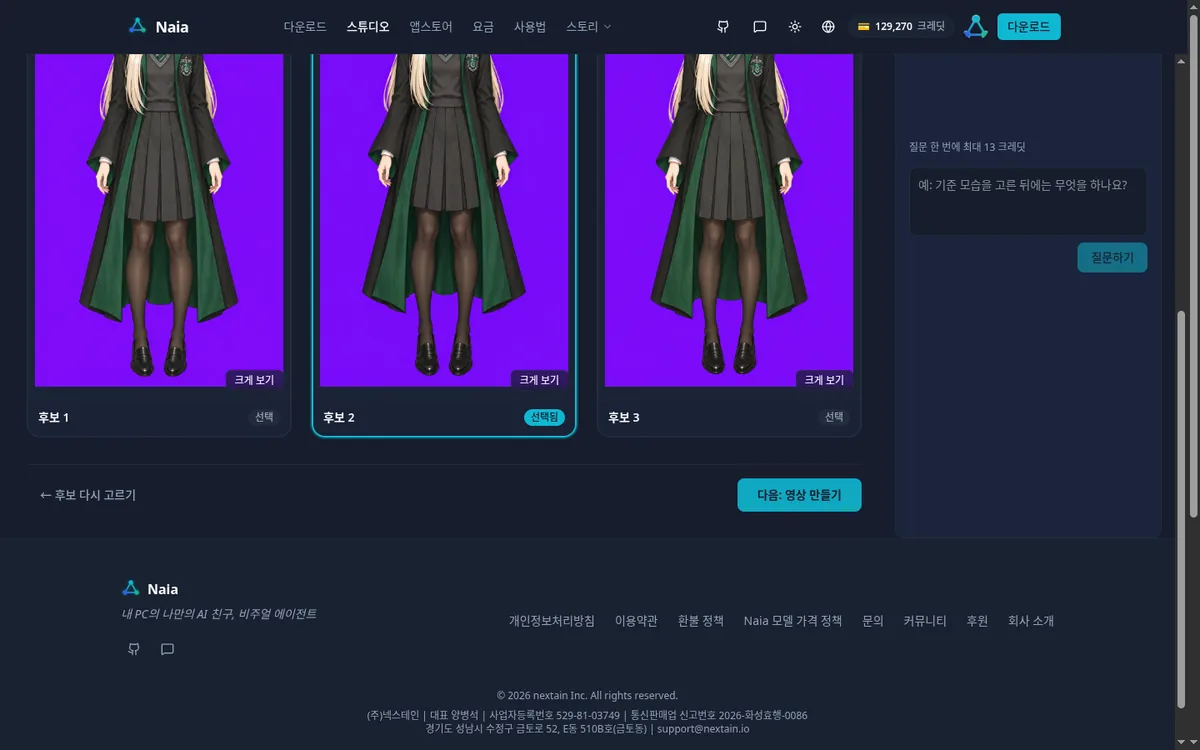
Task: Click the 다음: 영상 만들기 button
Action: [799, 495]
